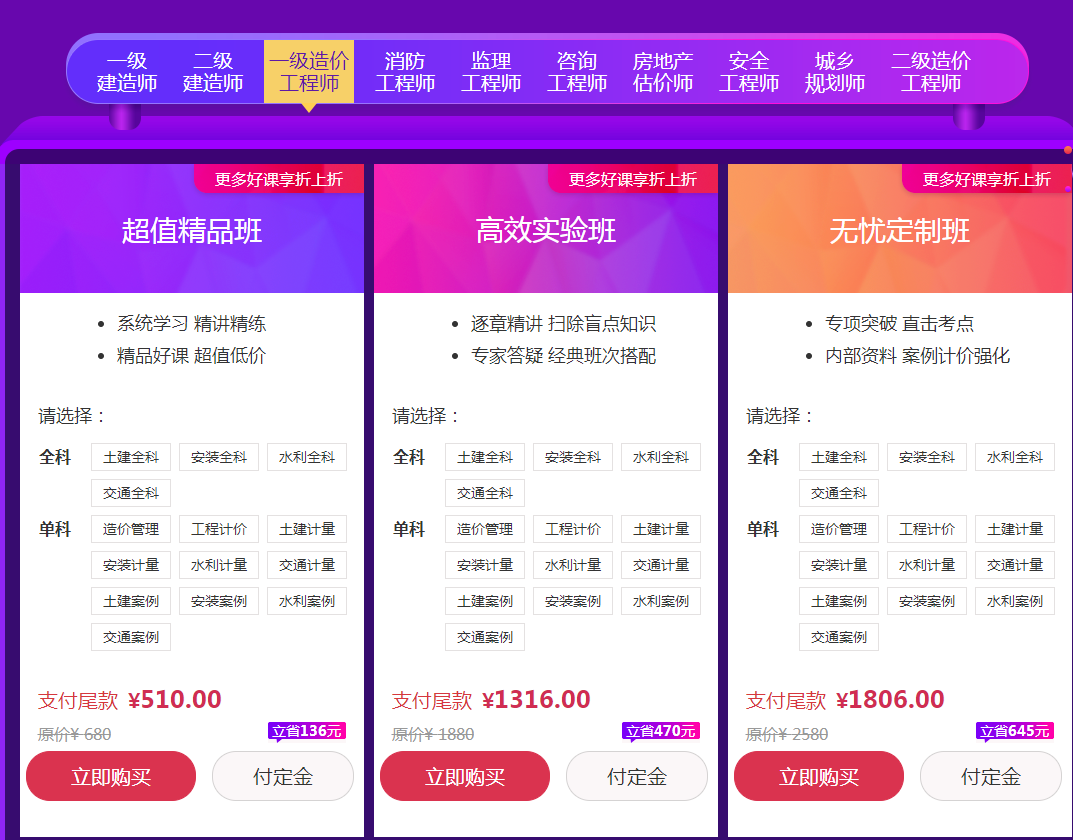This screenshot has width=1073, height=840.
Task: Select 造价管理 in the 超值精品班 card
Action: (x=131, y=529)
